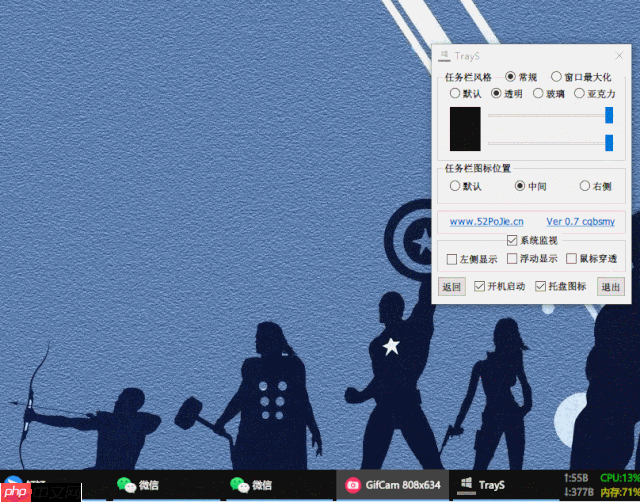Open the Ver 0.7 cqbsmy link

580,222
